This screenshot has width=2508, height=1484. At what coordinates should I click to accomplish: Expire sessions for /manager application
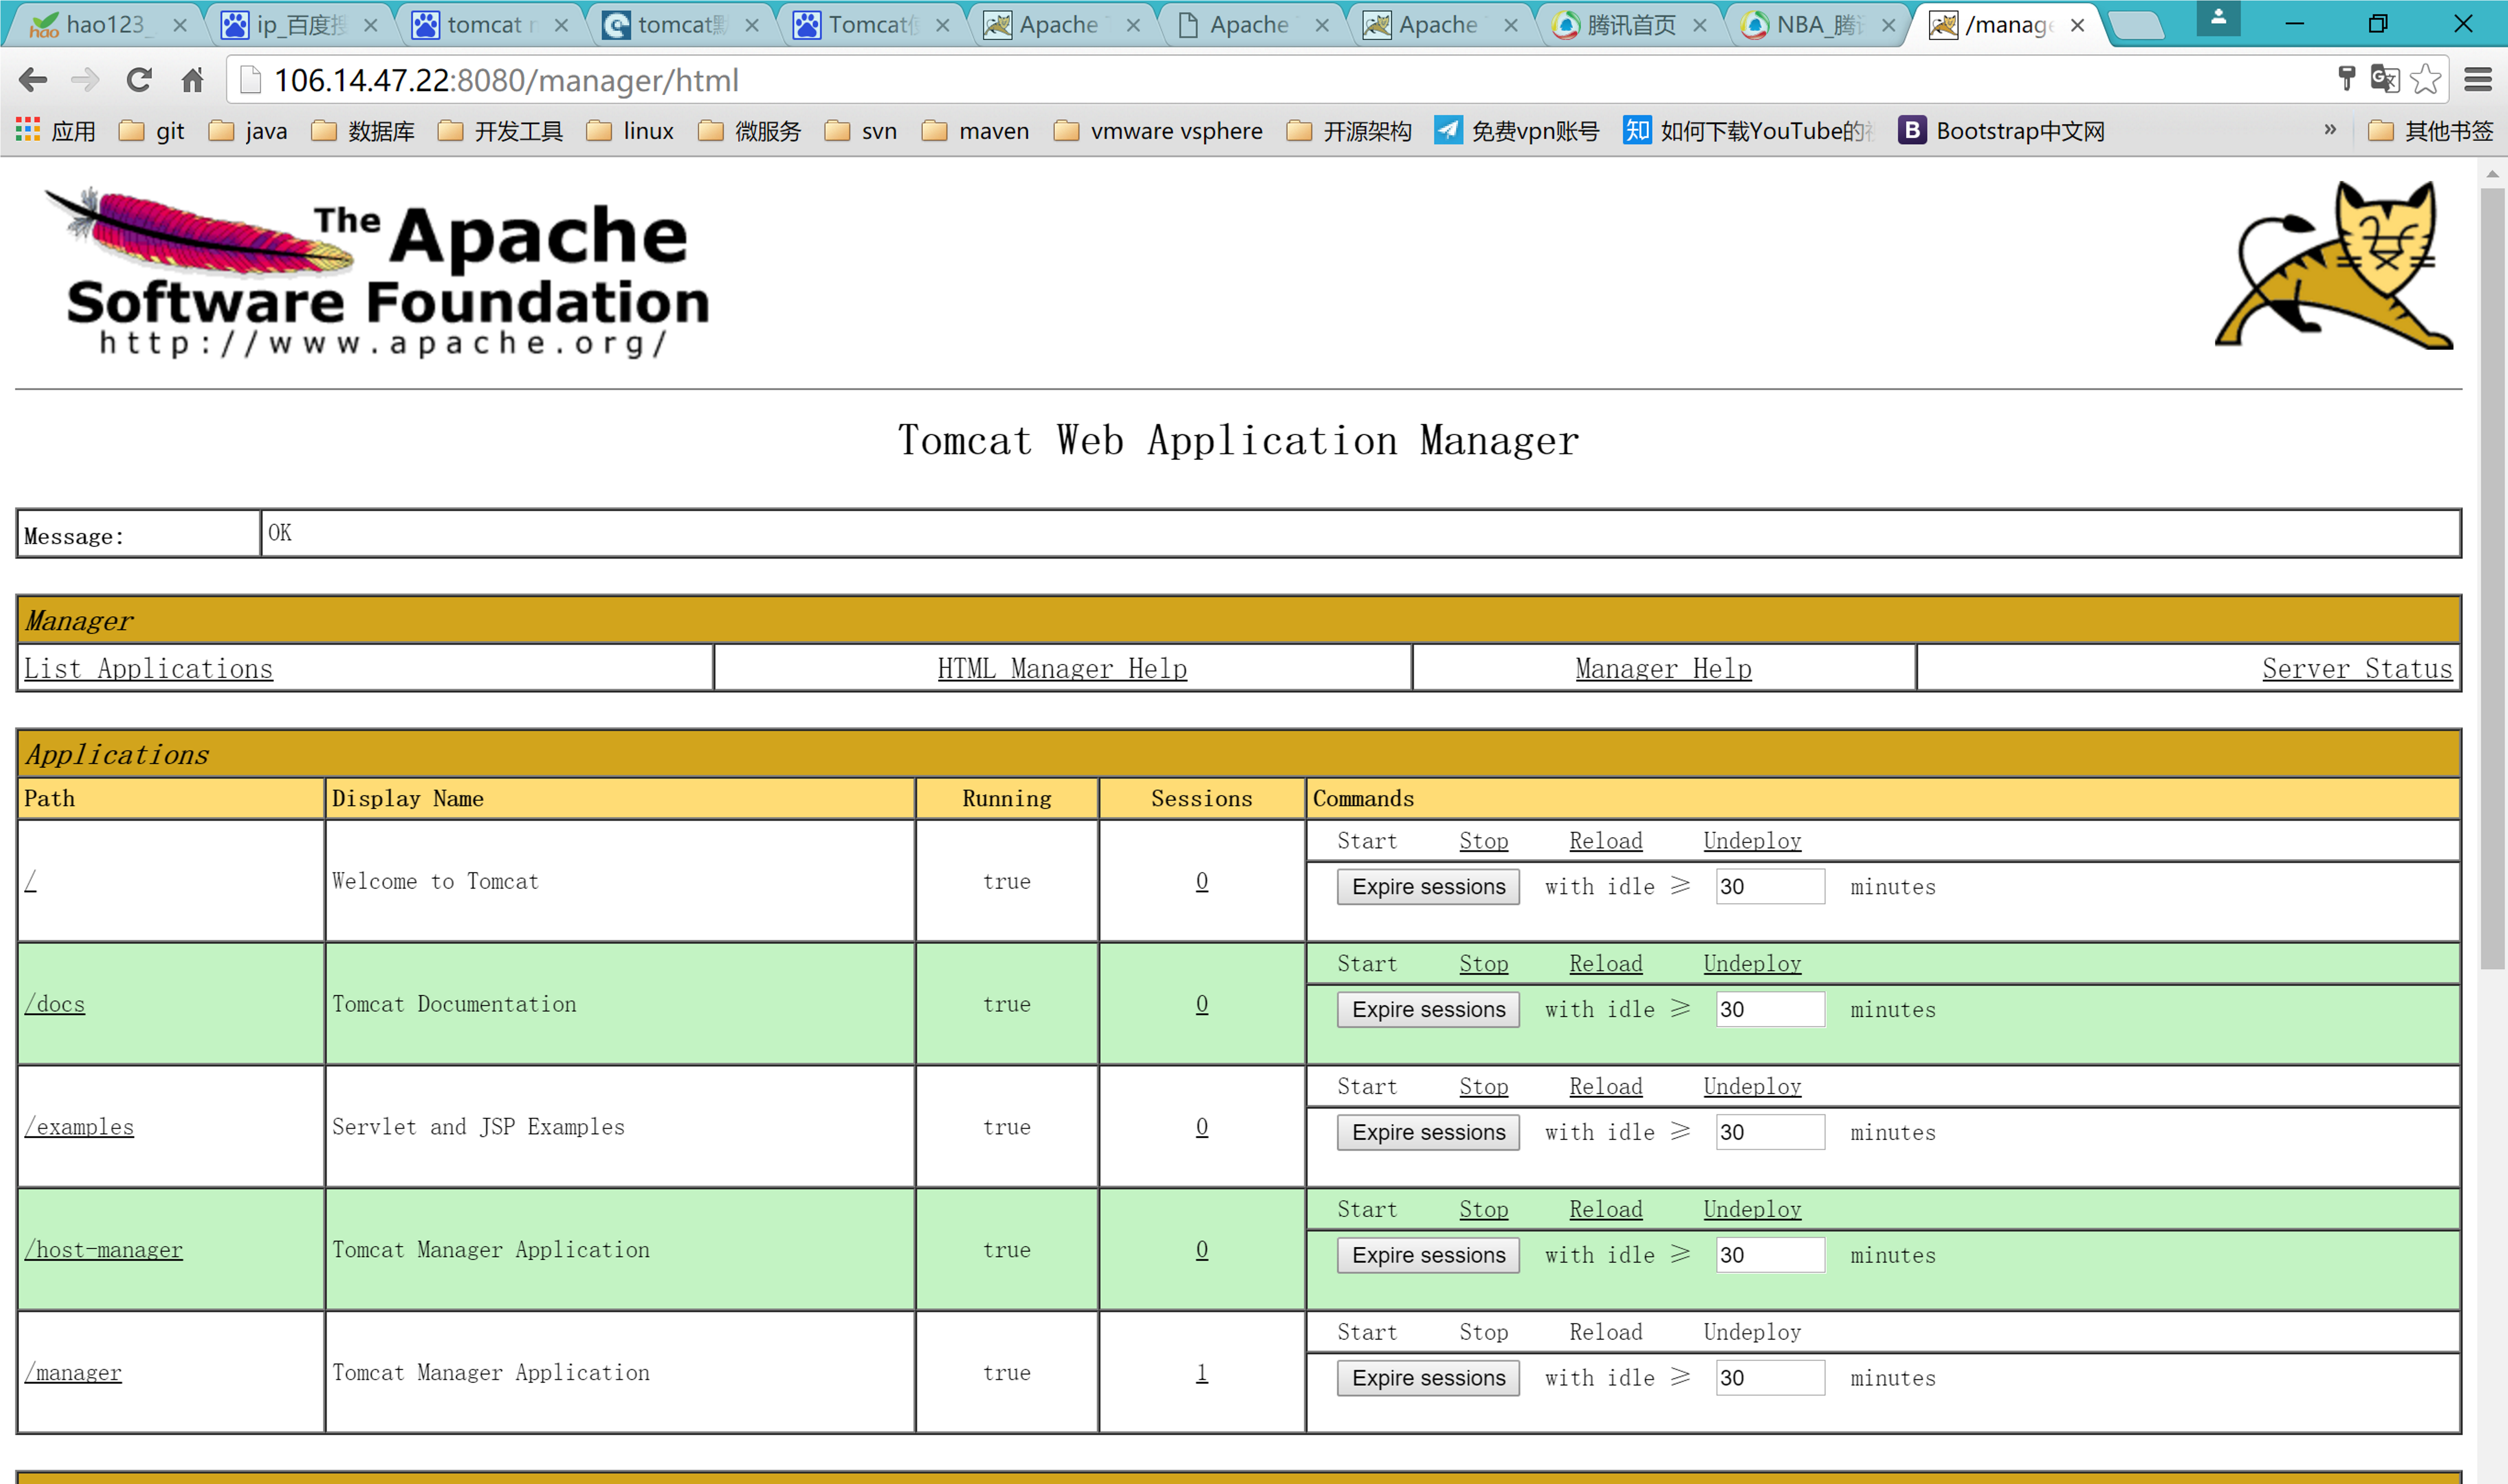point(1428,1379)
